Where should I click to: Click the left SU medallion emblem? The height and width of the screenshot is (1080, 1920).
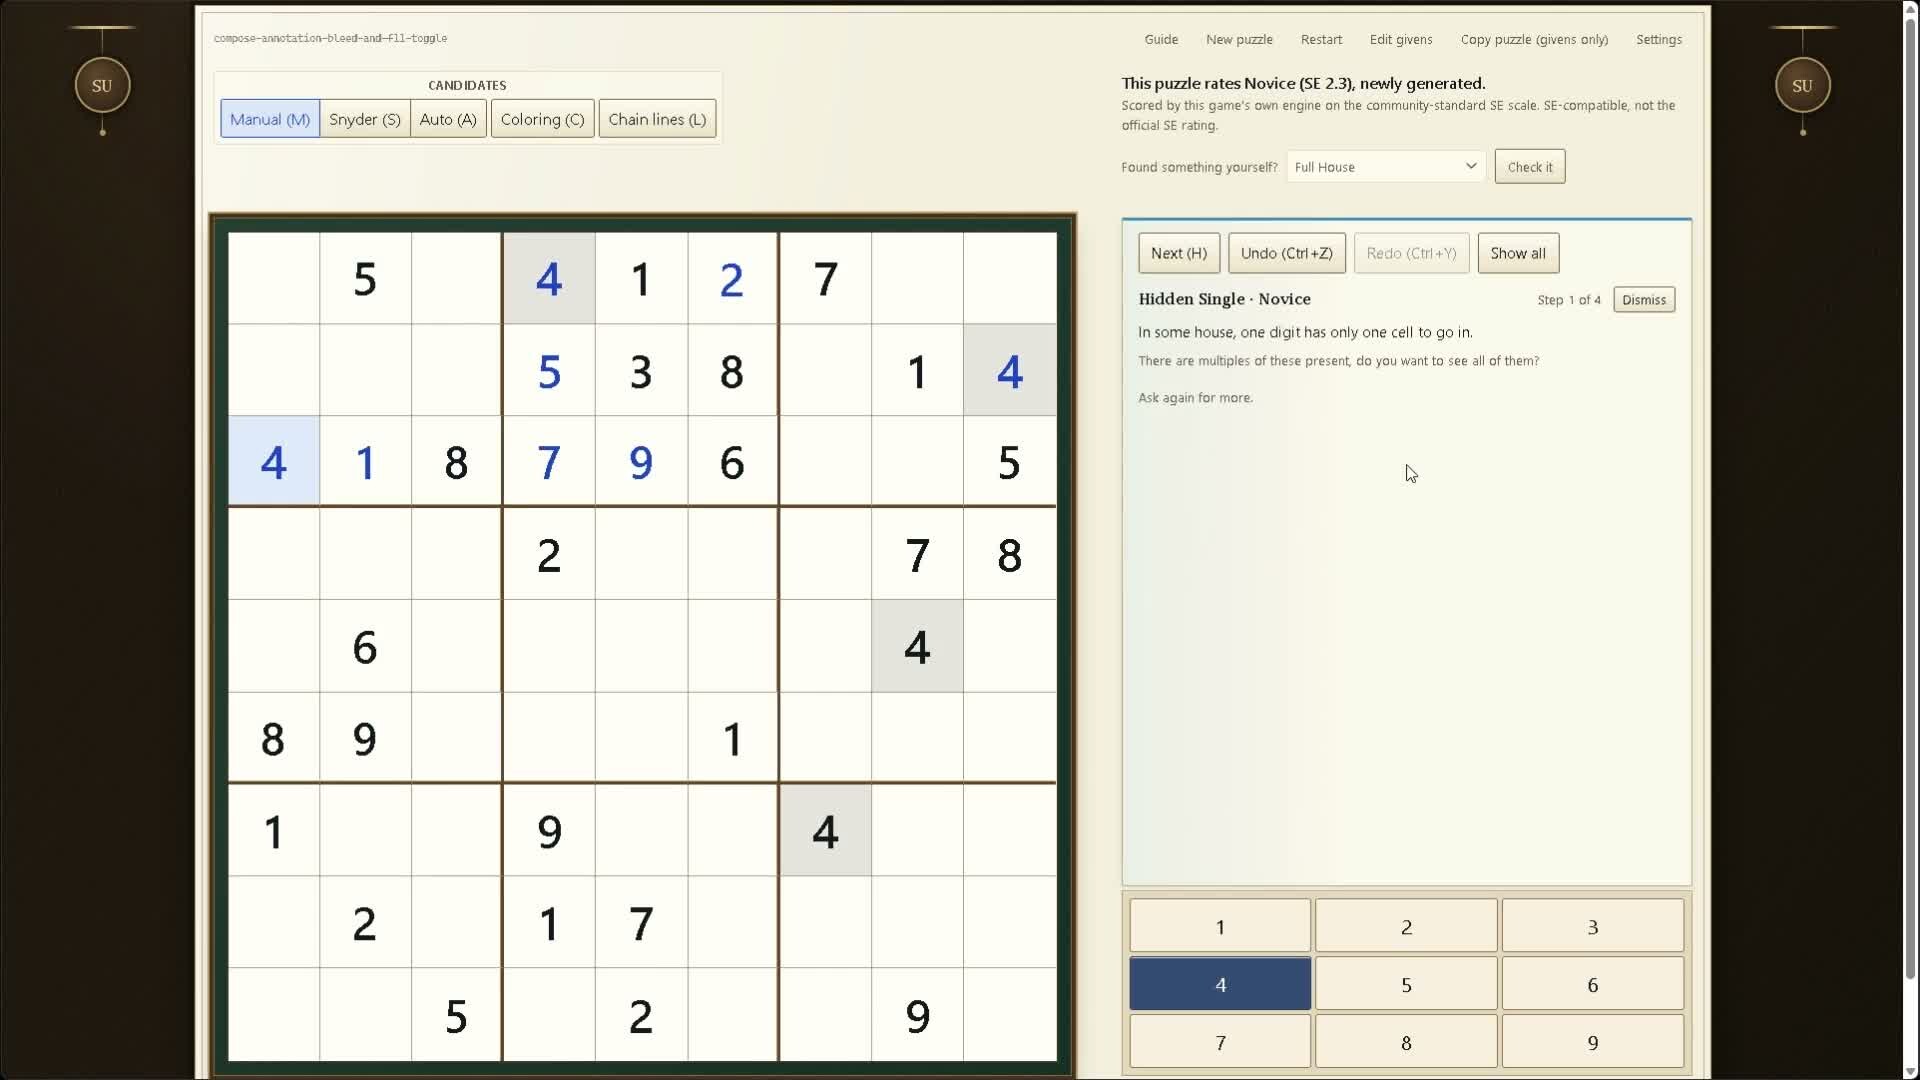tap(102, 86)
